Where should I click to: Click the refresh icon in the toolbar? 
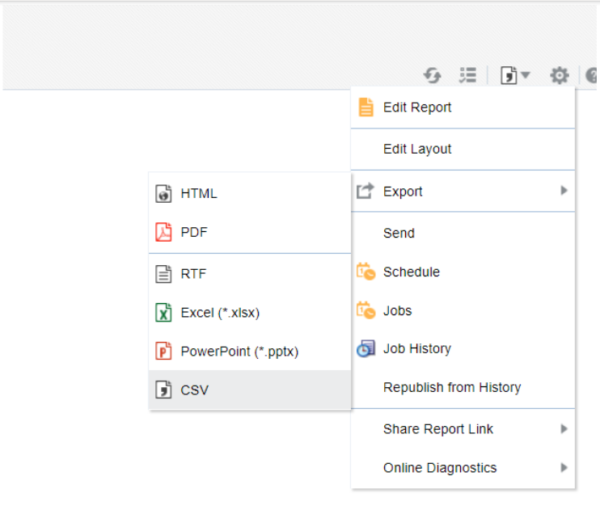(432, 75)
